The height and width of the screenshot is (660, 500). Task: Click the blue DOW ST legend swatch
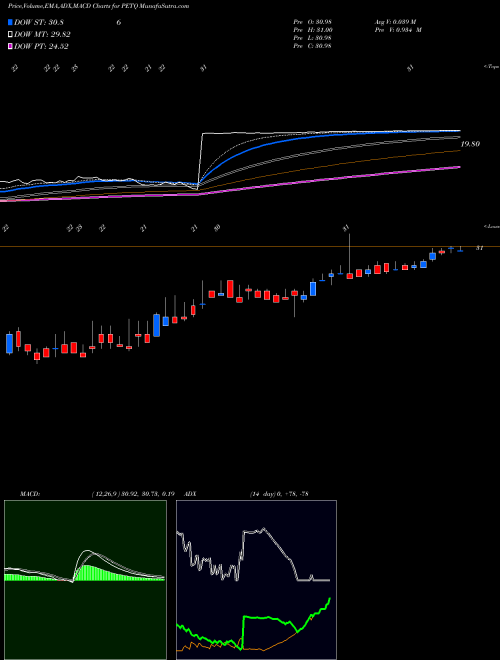[10, 22]
